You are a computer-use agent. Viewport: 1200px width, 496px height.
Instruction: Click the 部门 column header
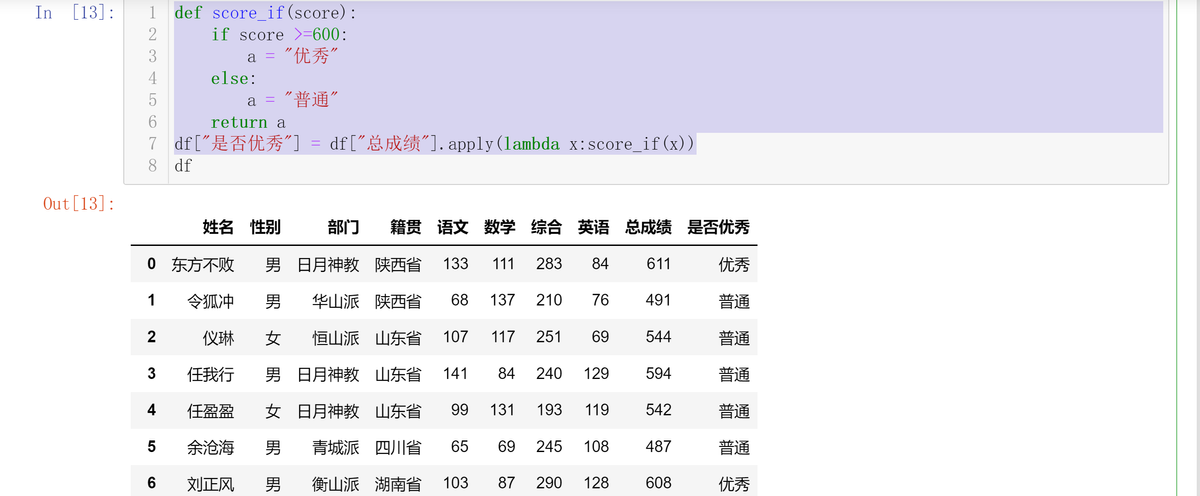tap(343, 228)
